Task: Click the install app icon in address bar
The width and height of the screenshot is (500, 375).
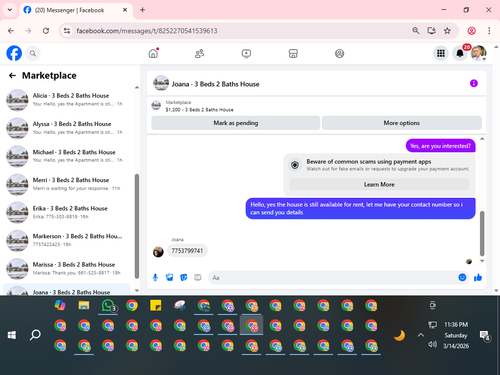Action: [x=432, y=31]
